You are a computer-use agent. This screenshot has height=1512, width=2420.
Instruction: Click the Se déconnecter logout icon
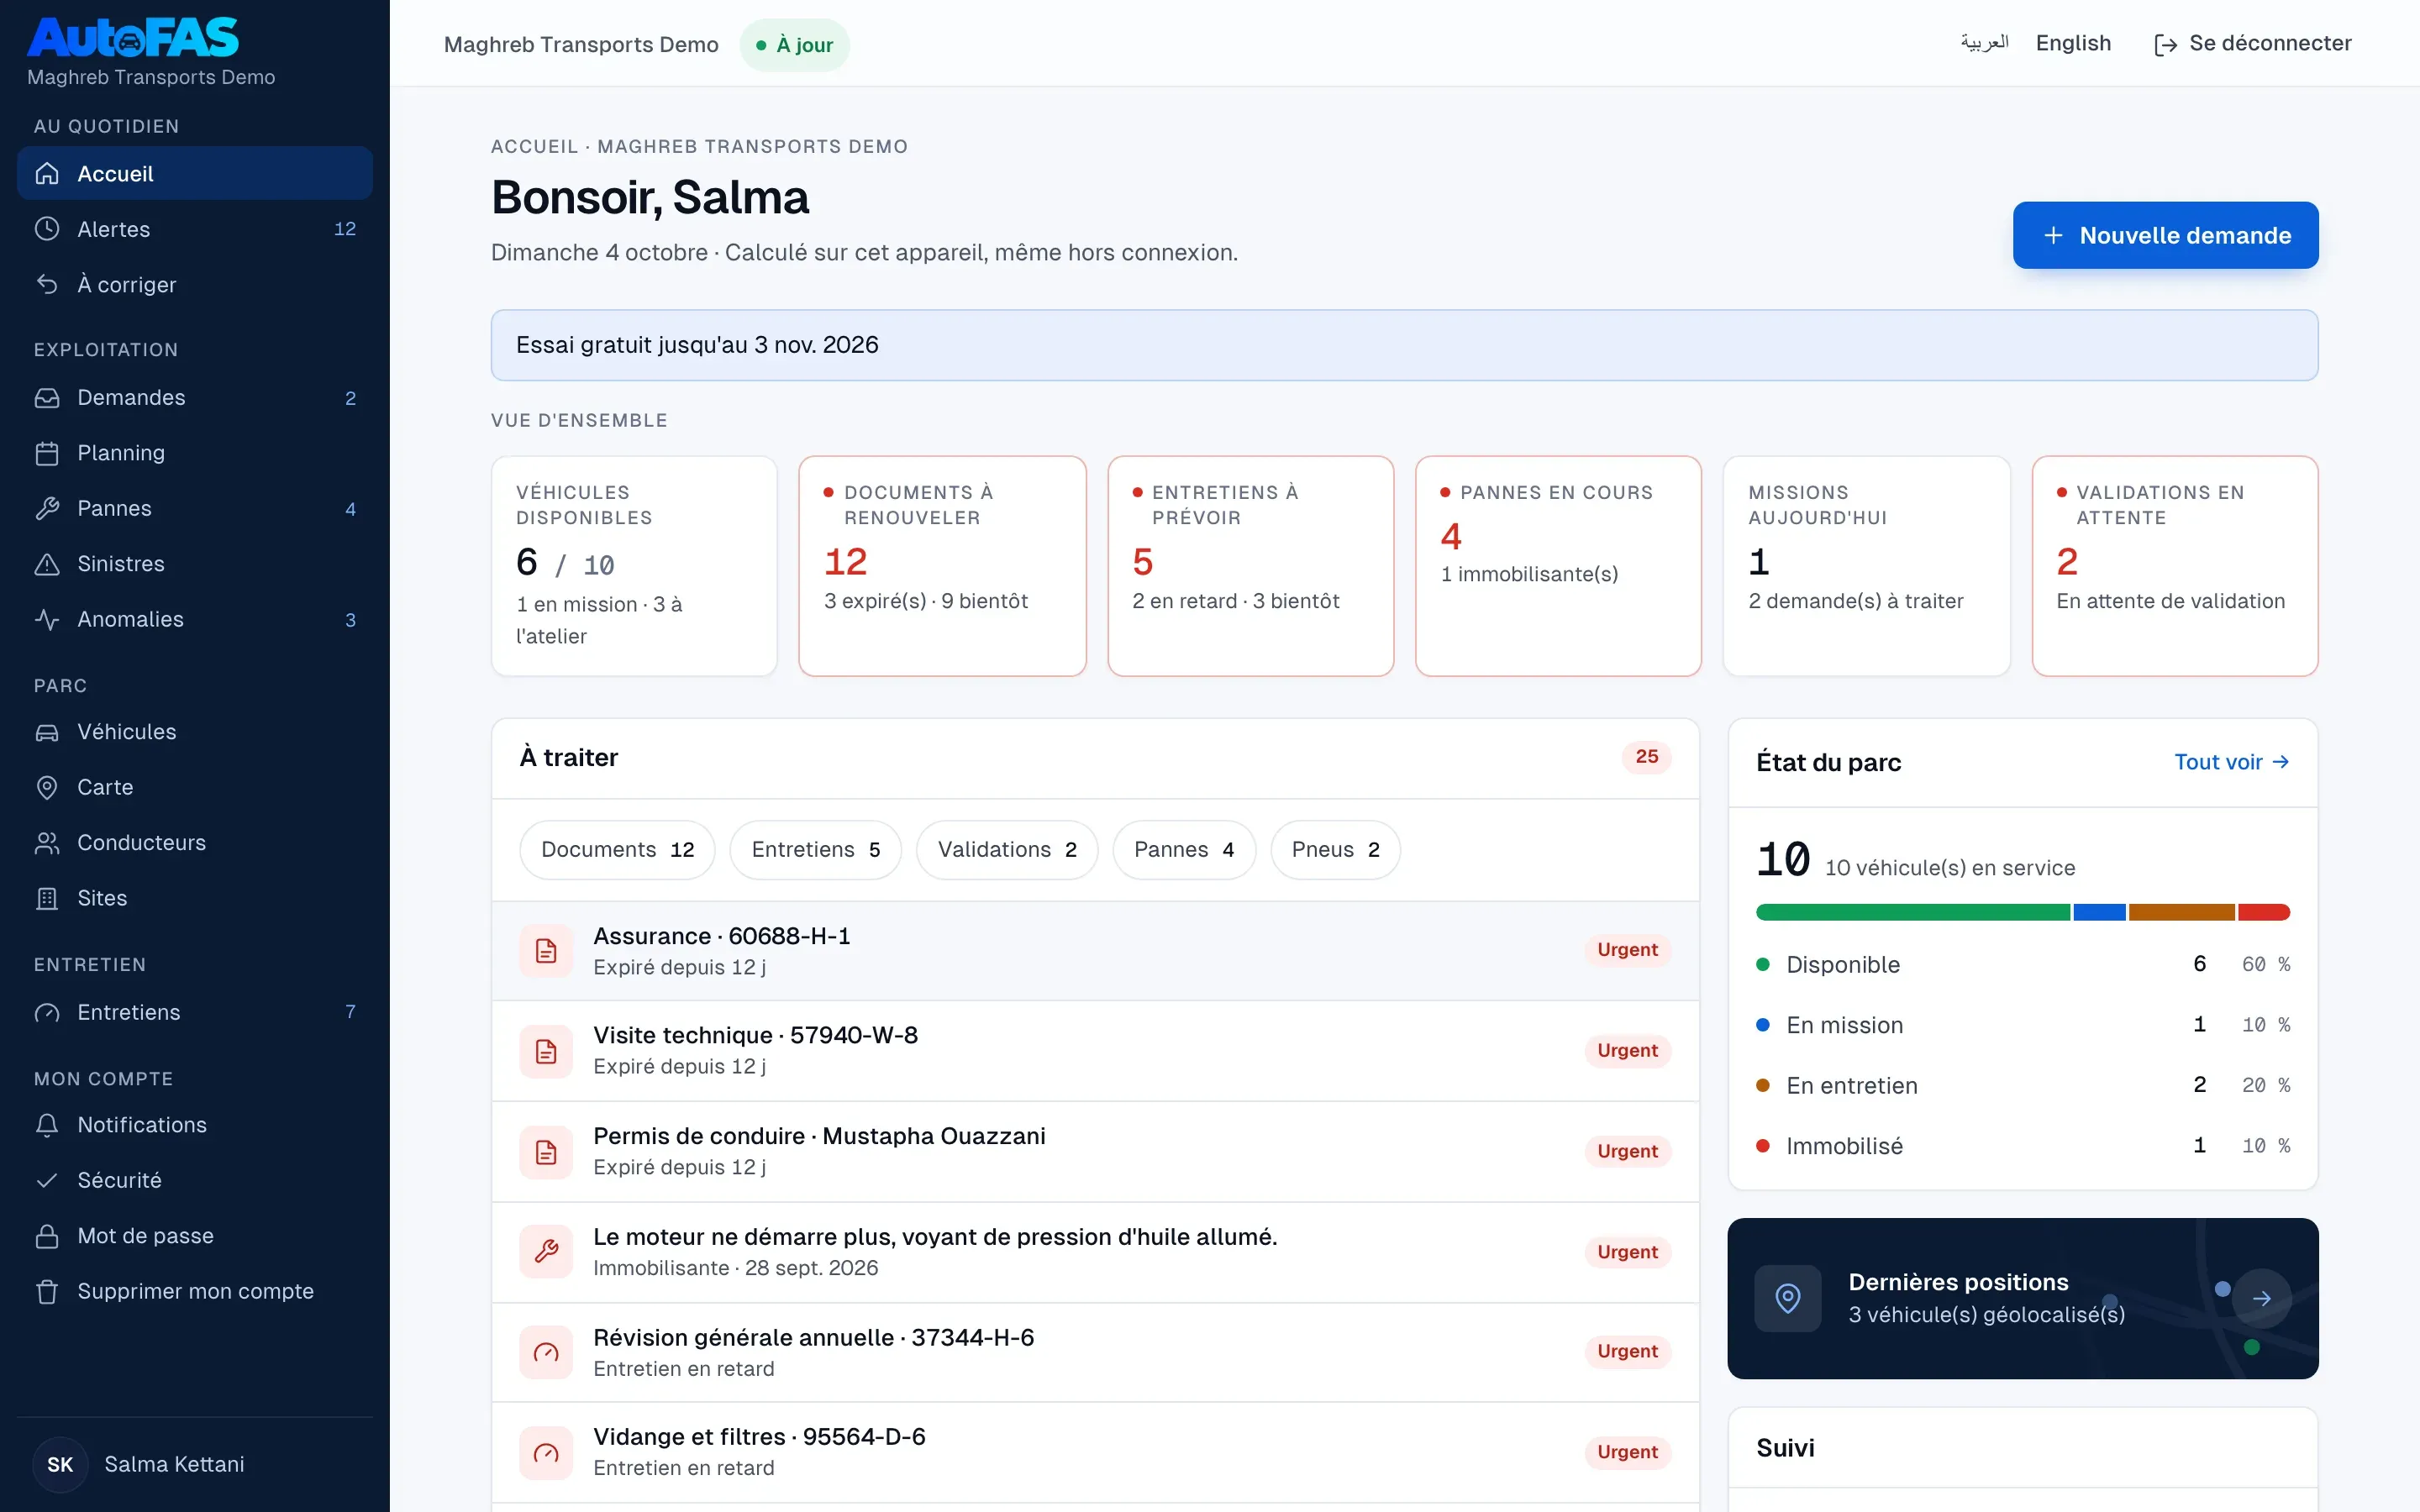pos(2165,45)
